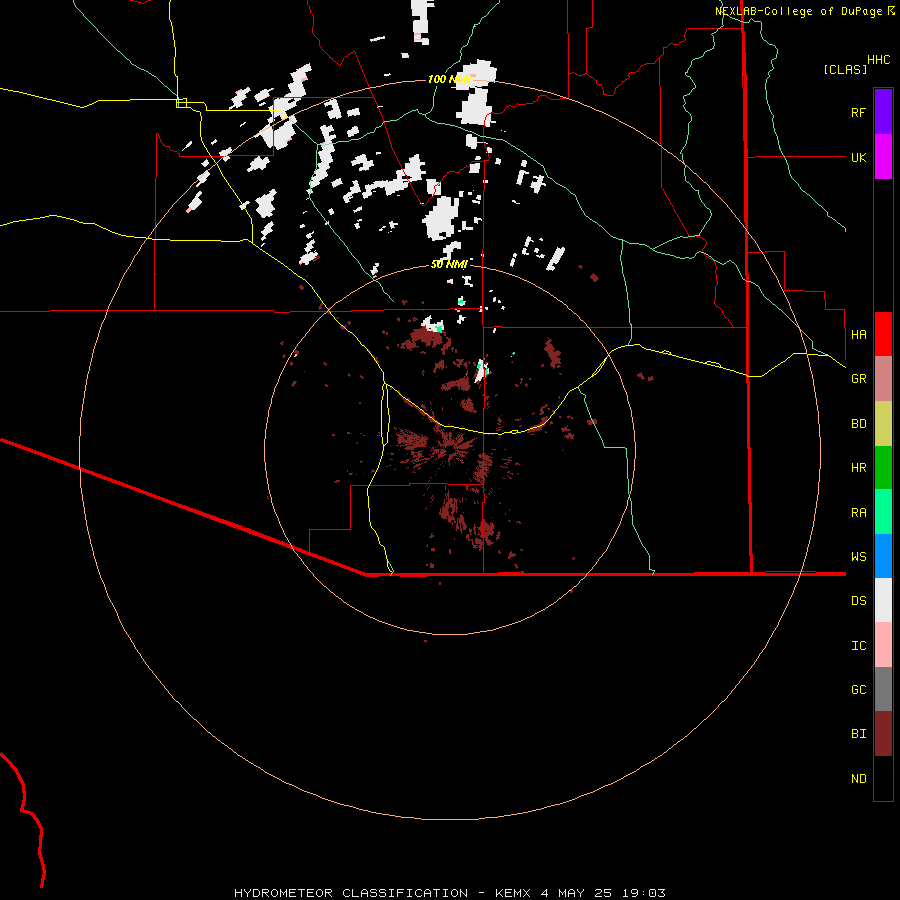Click the Hydrometeor Classification title caption
The width and height of the screenshot is (900, 900).
coord(449,893)
